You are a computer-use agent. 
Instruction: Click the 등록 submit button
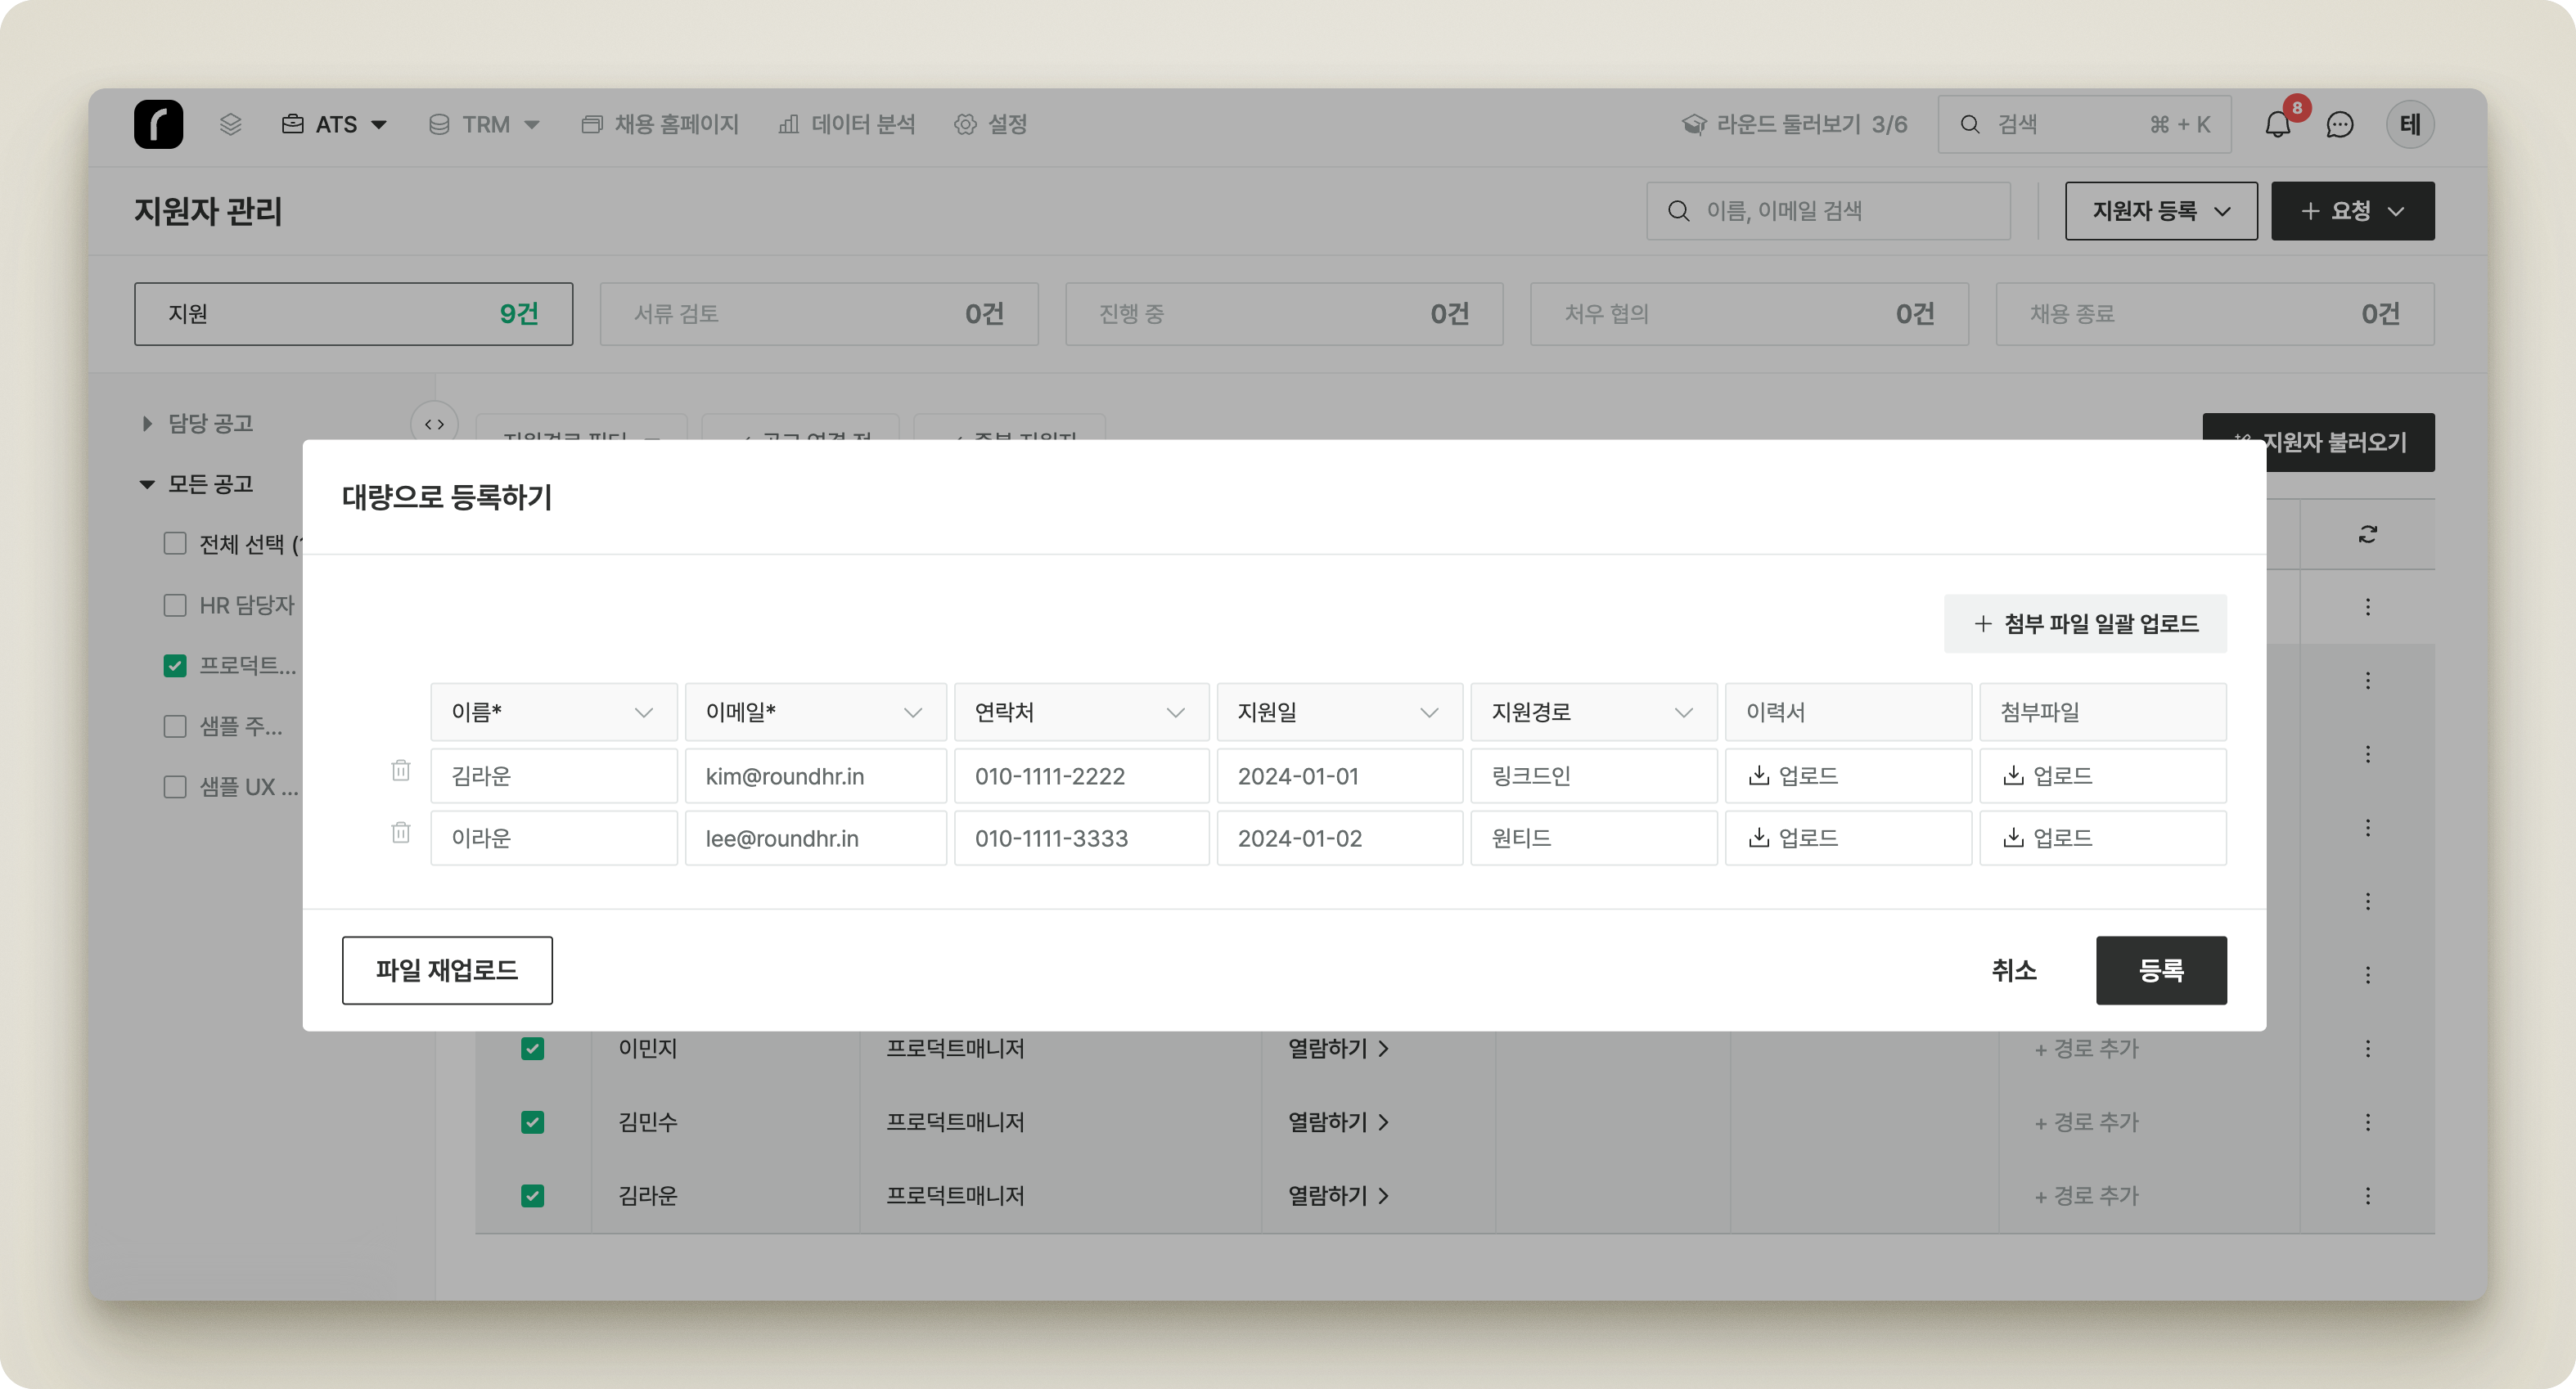pos(2160,970)
